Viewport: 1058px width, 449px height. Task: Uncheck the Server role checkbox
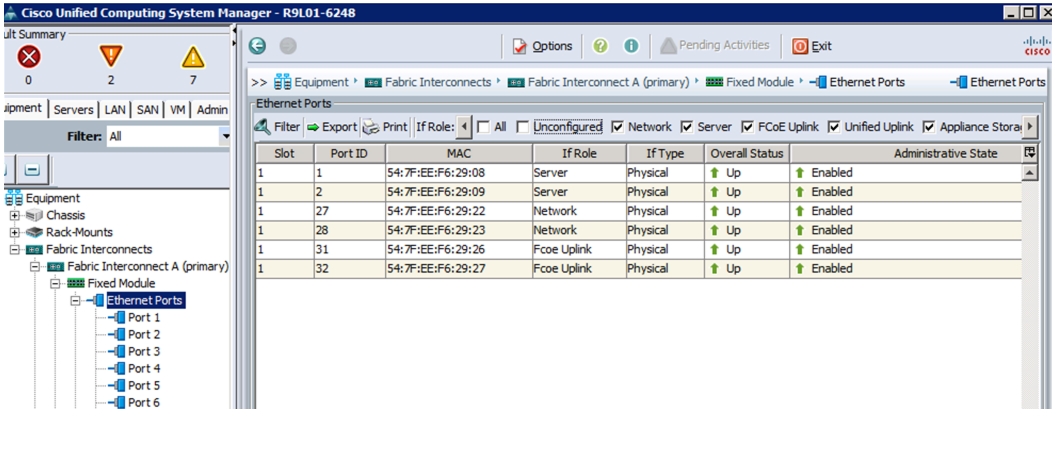(x=687, y=127)
